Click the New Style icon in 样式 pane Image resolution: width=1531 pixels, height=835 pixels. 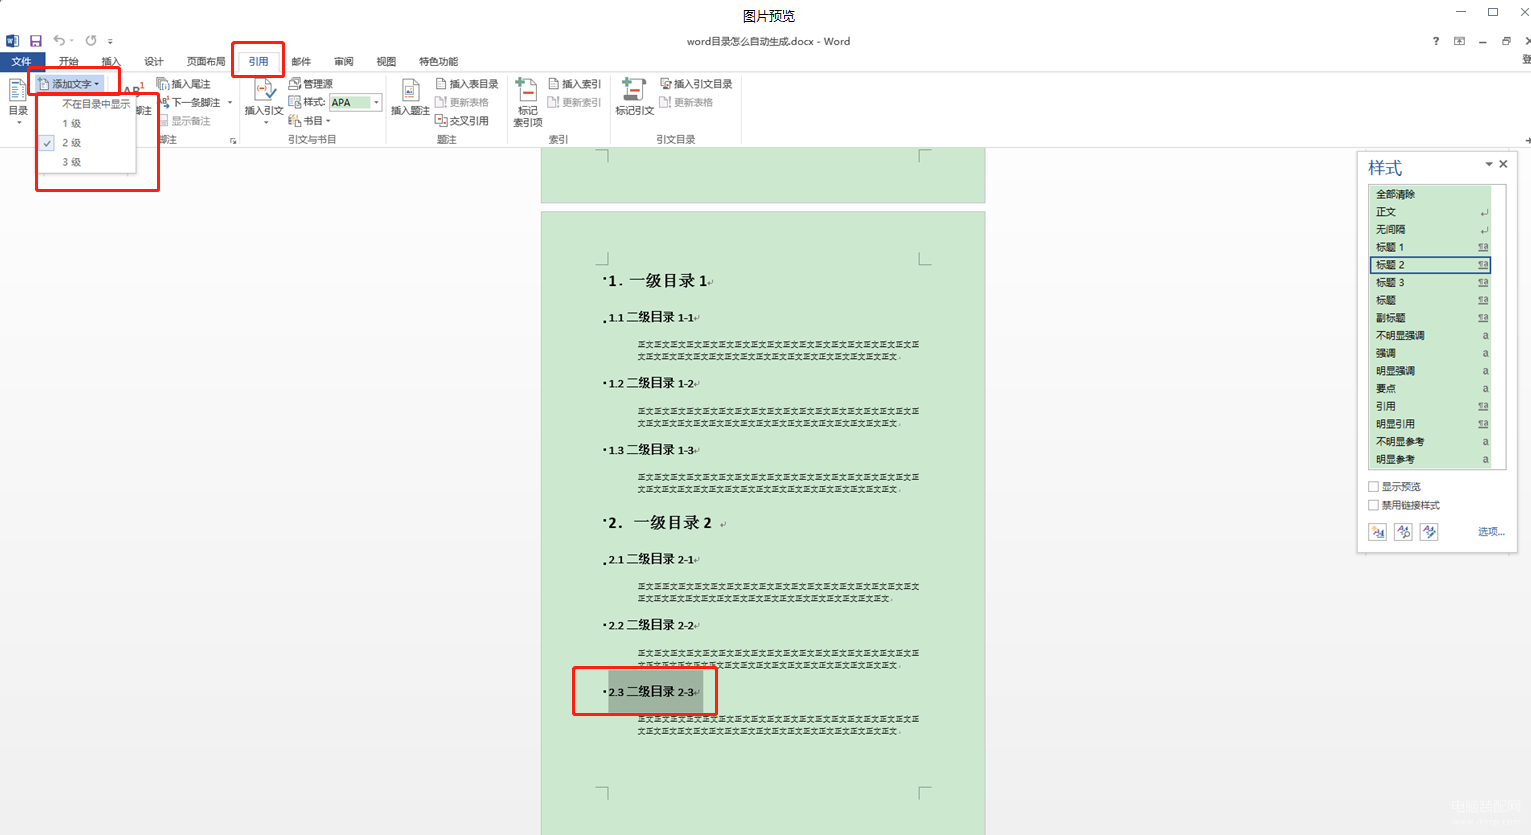(x=1378, y=532)
